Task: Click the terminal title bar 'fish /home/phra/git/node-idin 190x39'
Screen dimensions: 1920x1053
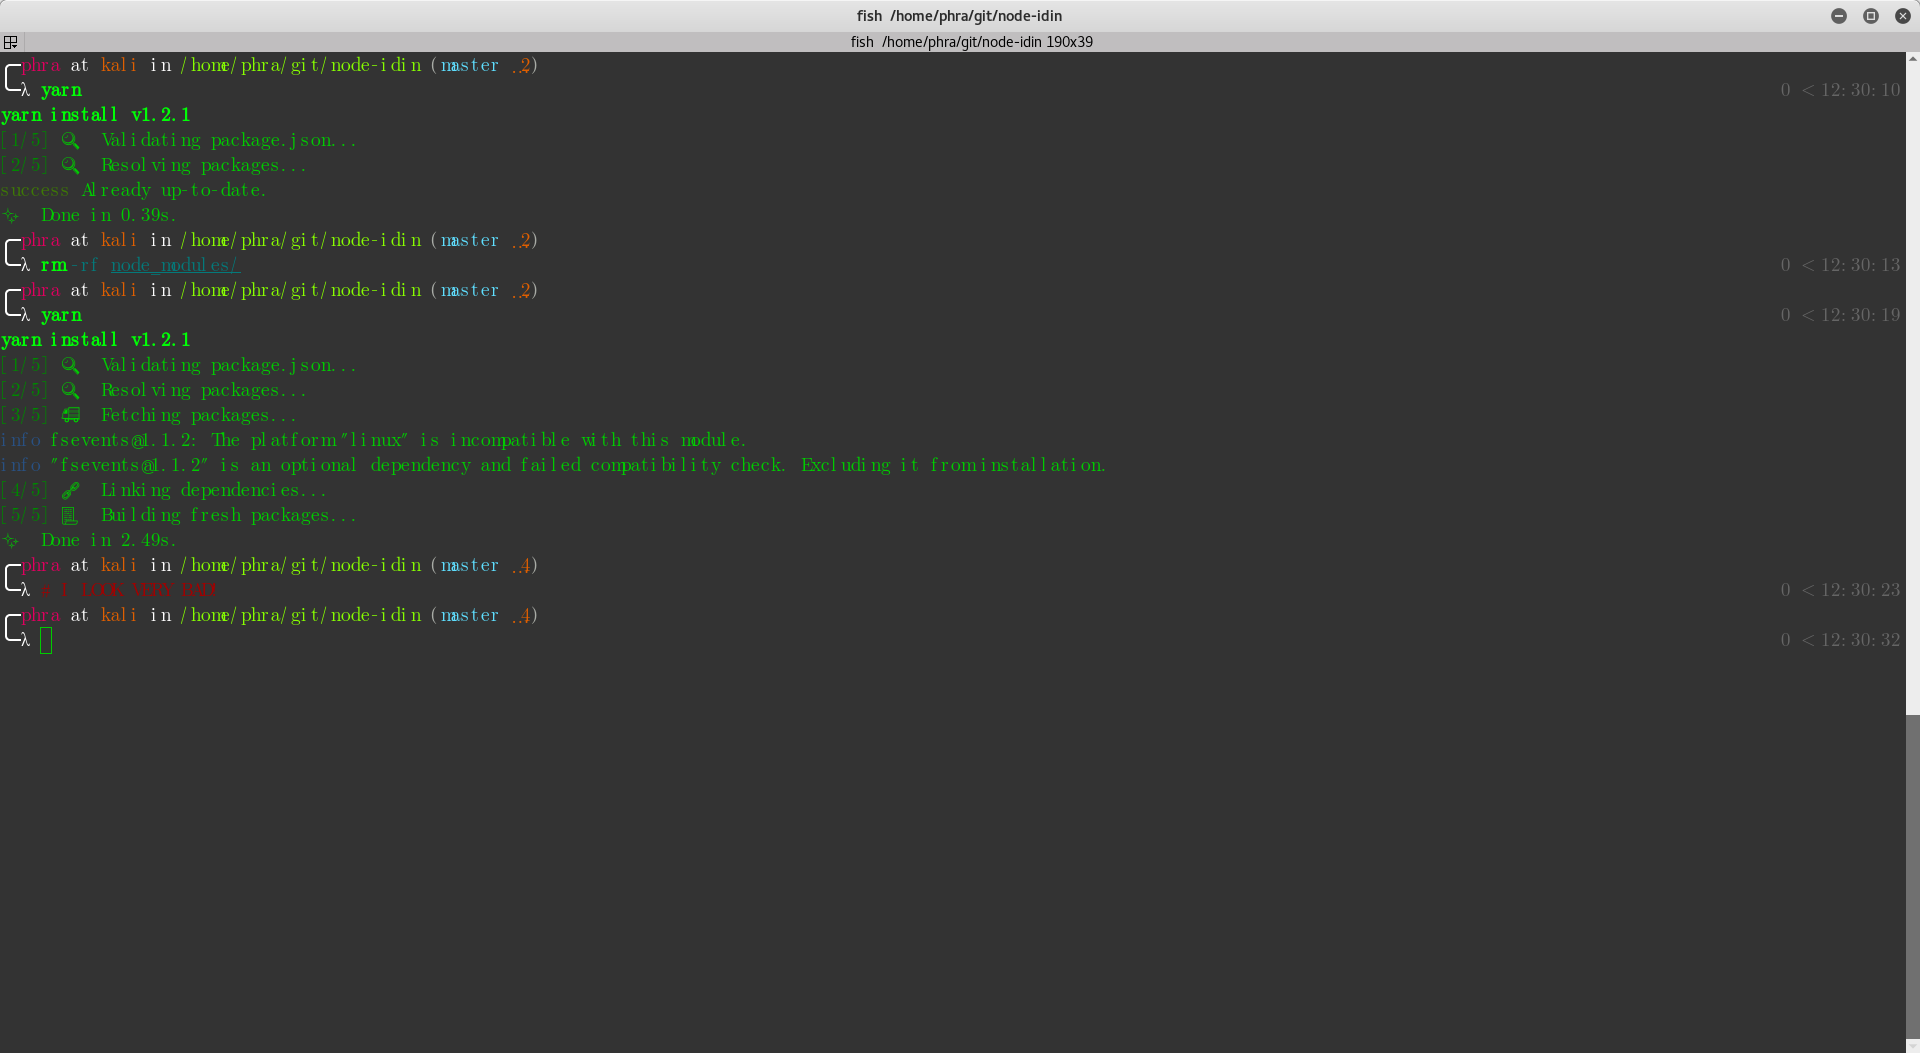Action: [x=971, y=42]
